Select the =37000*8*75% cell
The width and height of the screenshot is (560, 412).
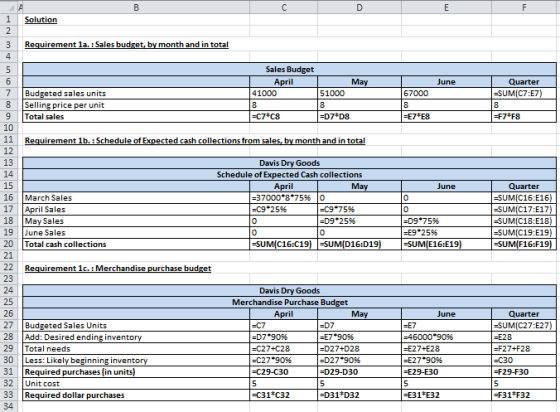coord(284,198)
